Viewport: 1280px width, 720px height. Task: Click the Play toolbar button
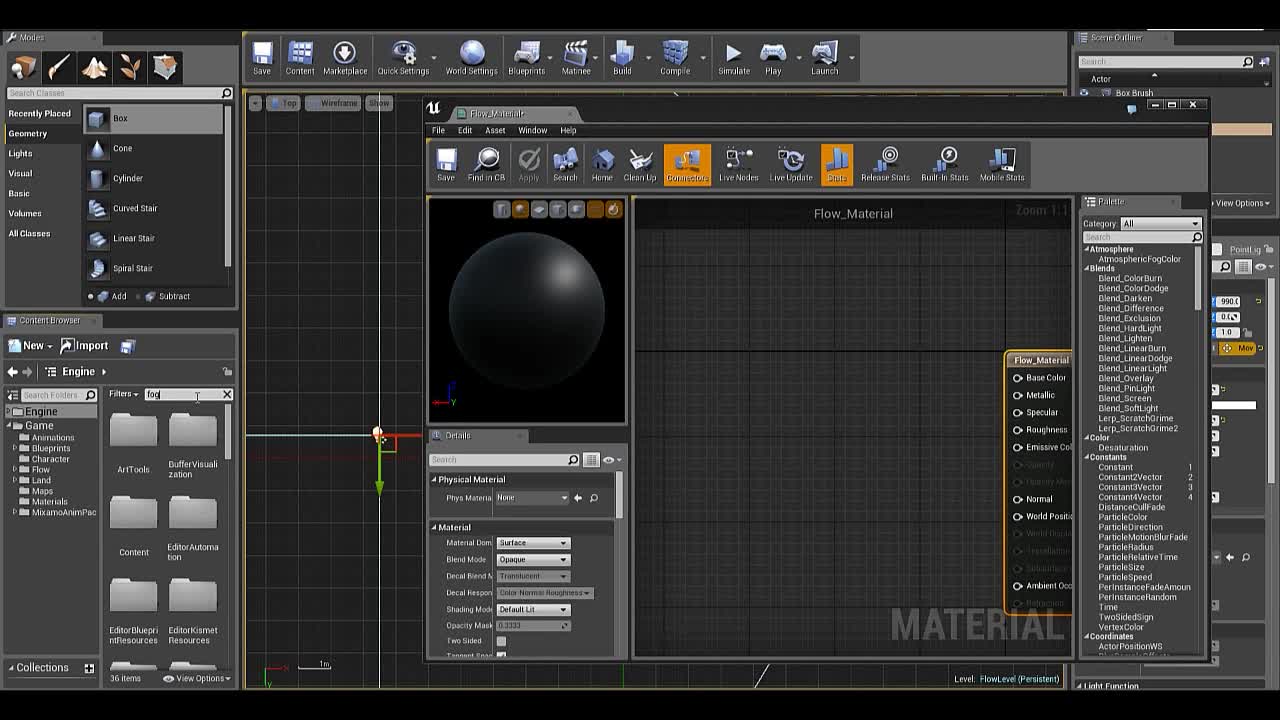[x=773, y=58]
